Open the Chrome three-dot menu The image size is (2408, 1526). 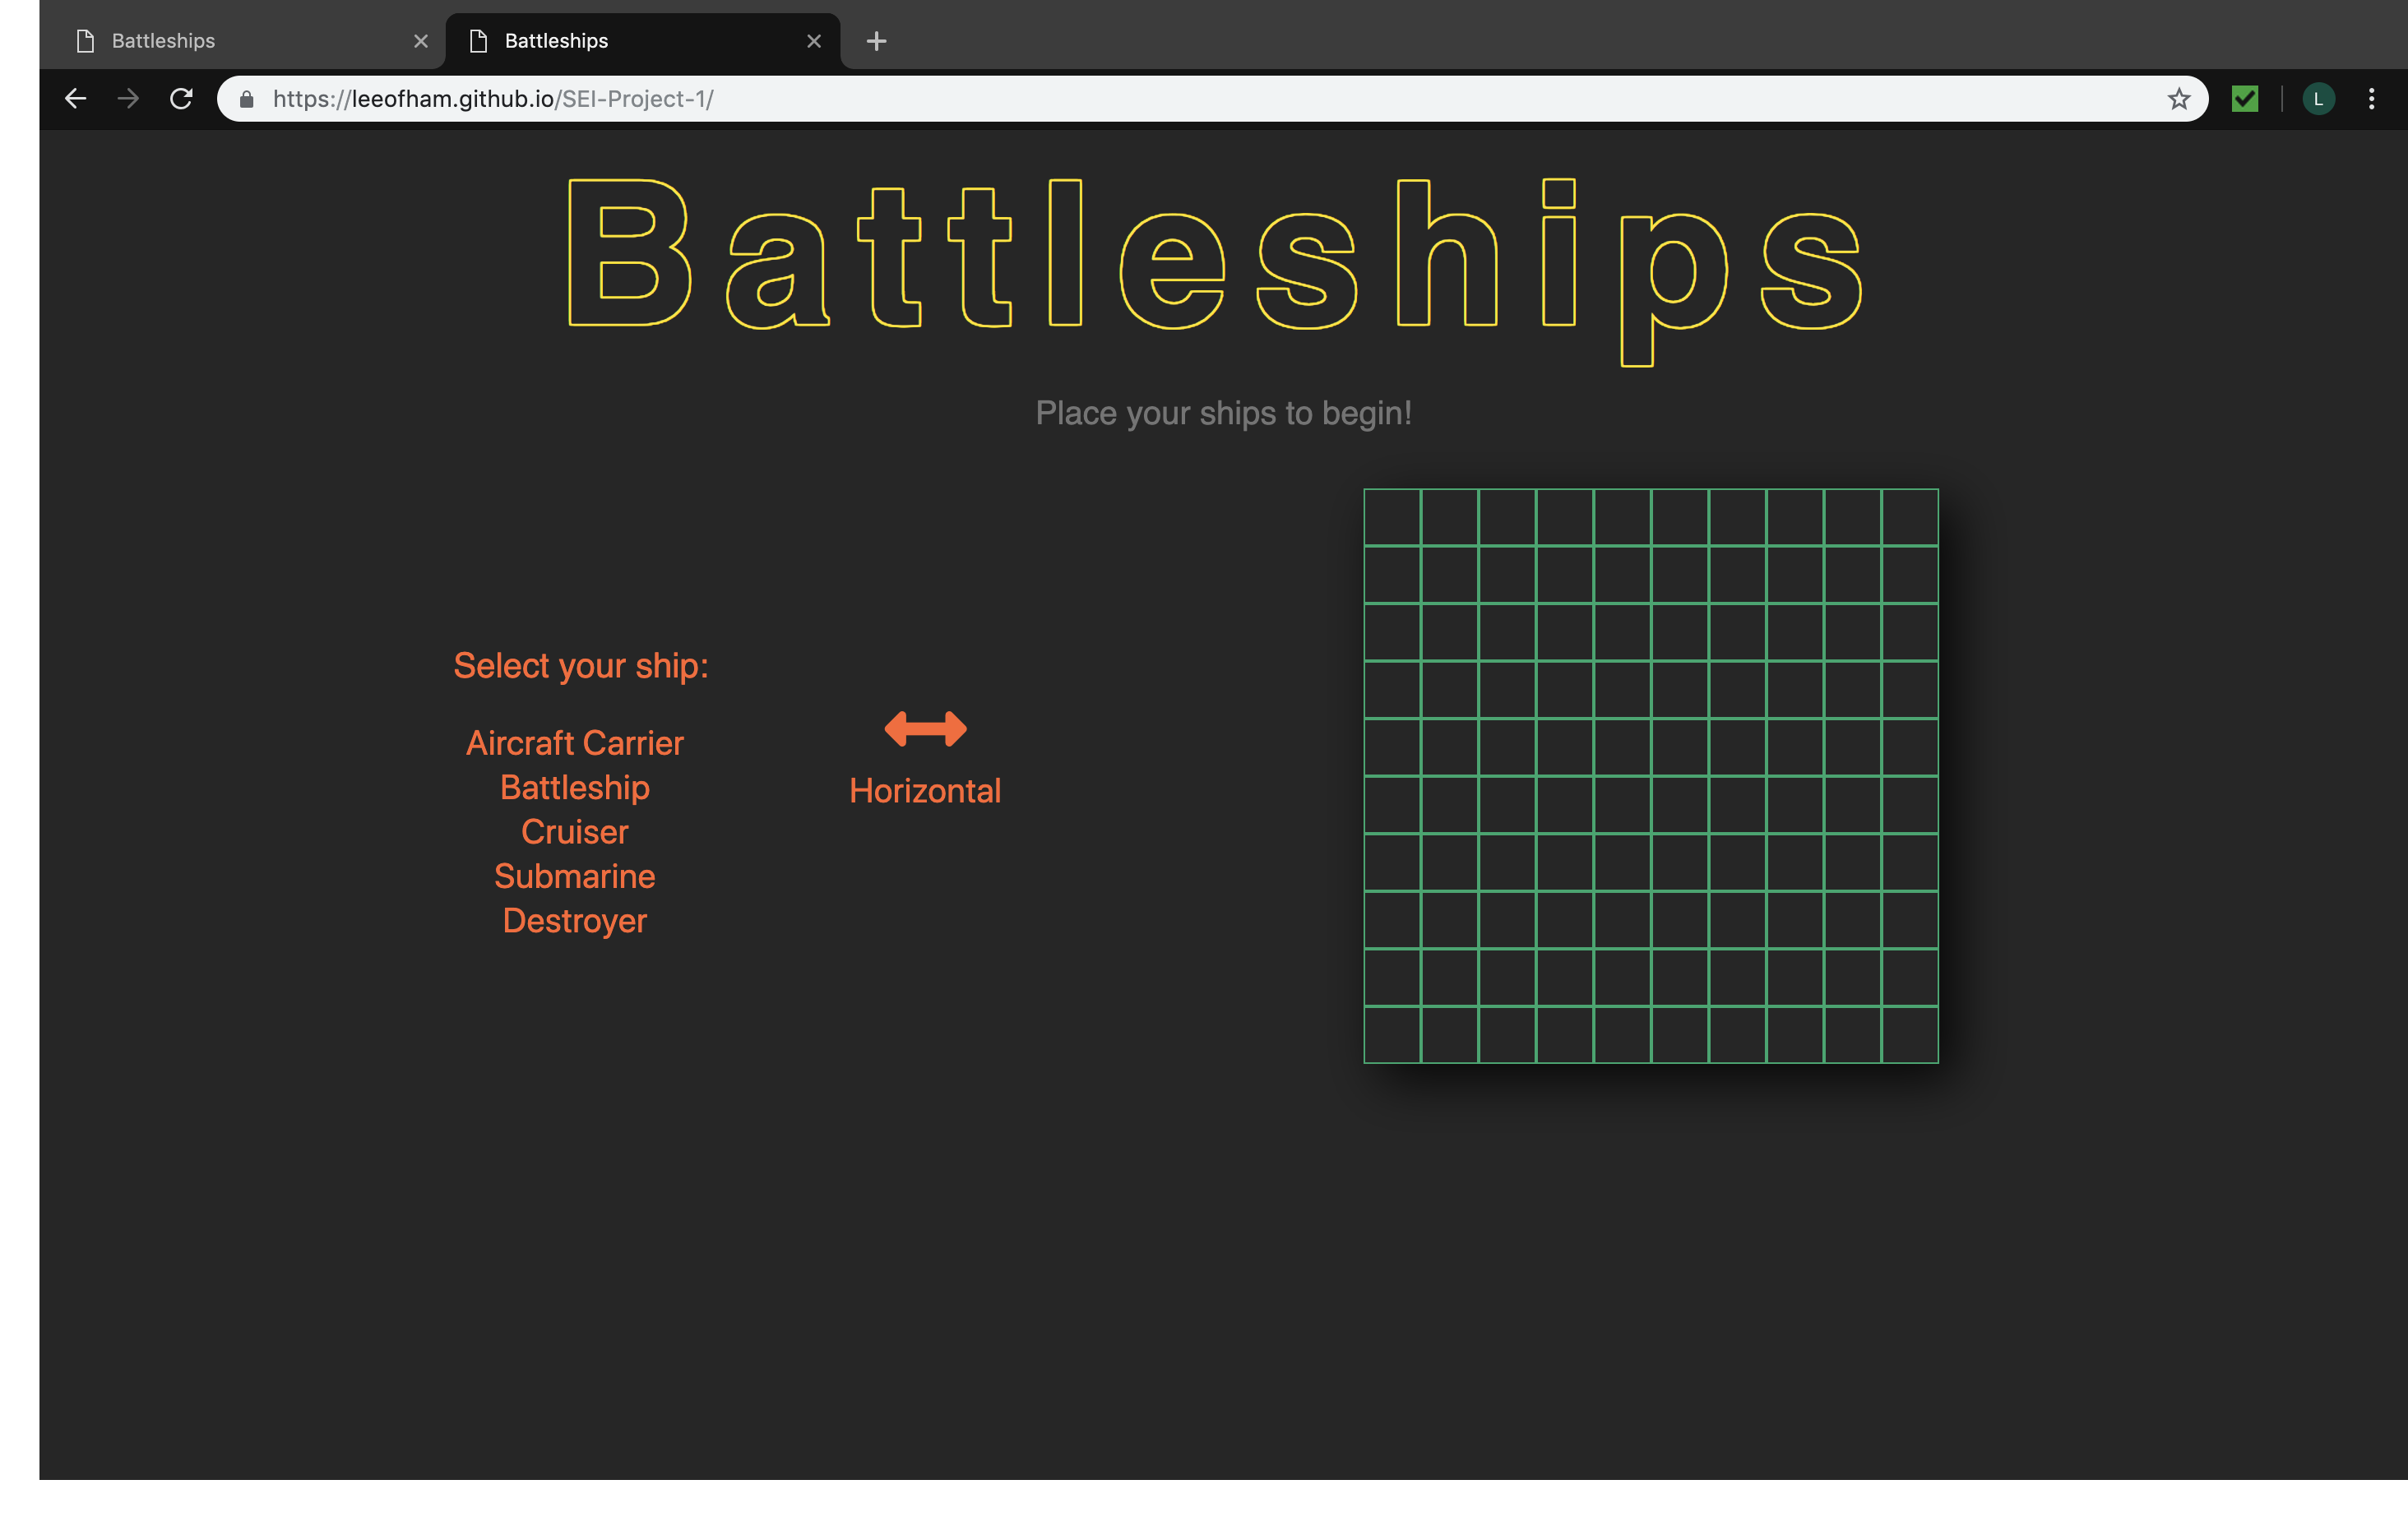point(2371,99)
